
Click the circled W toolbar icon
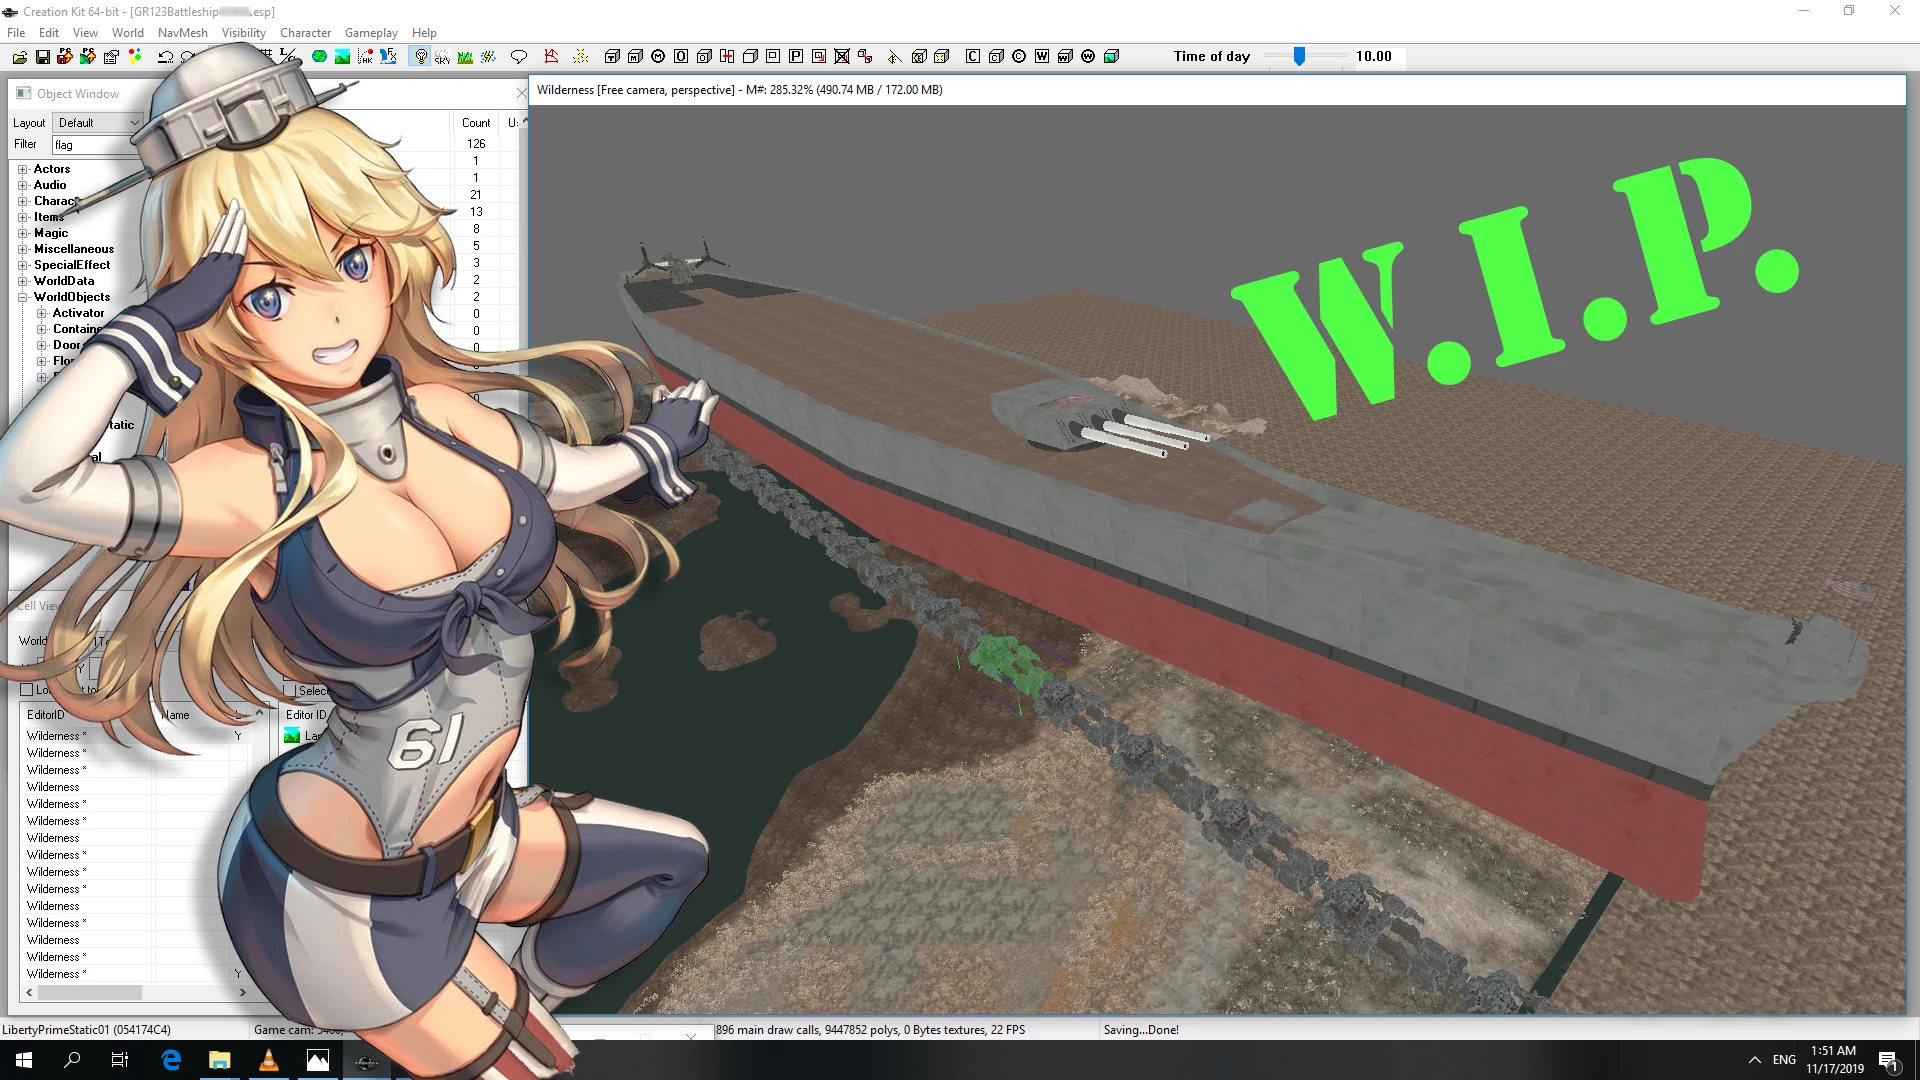(x=1088, y=57)
